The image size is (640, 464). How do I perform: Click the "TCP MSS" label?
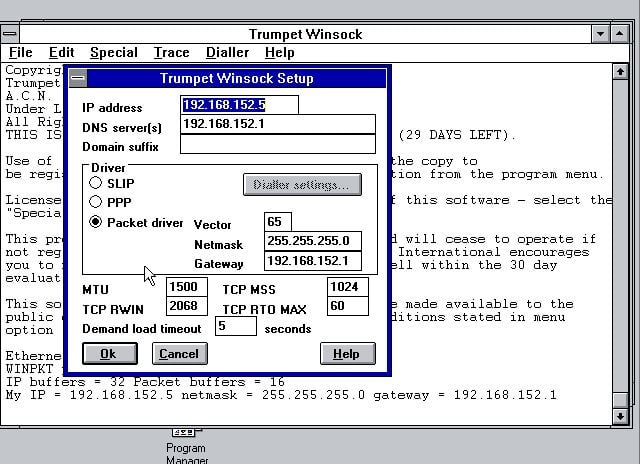[249, 290]
